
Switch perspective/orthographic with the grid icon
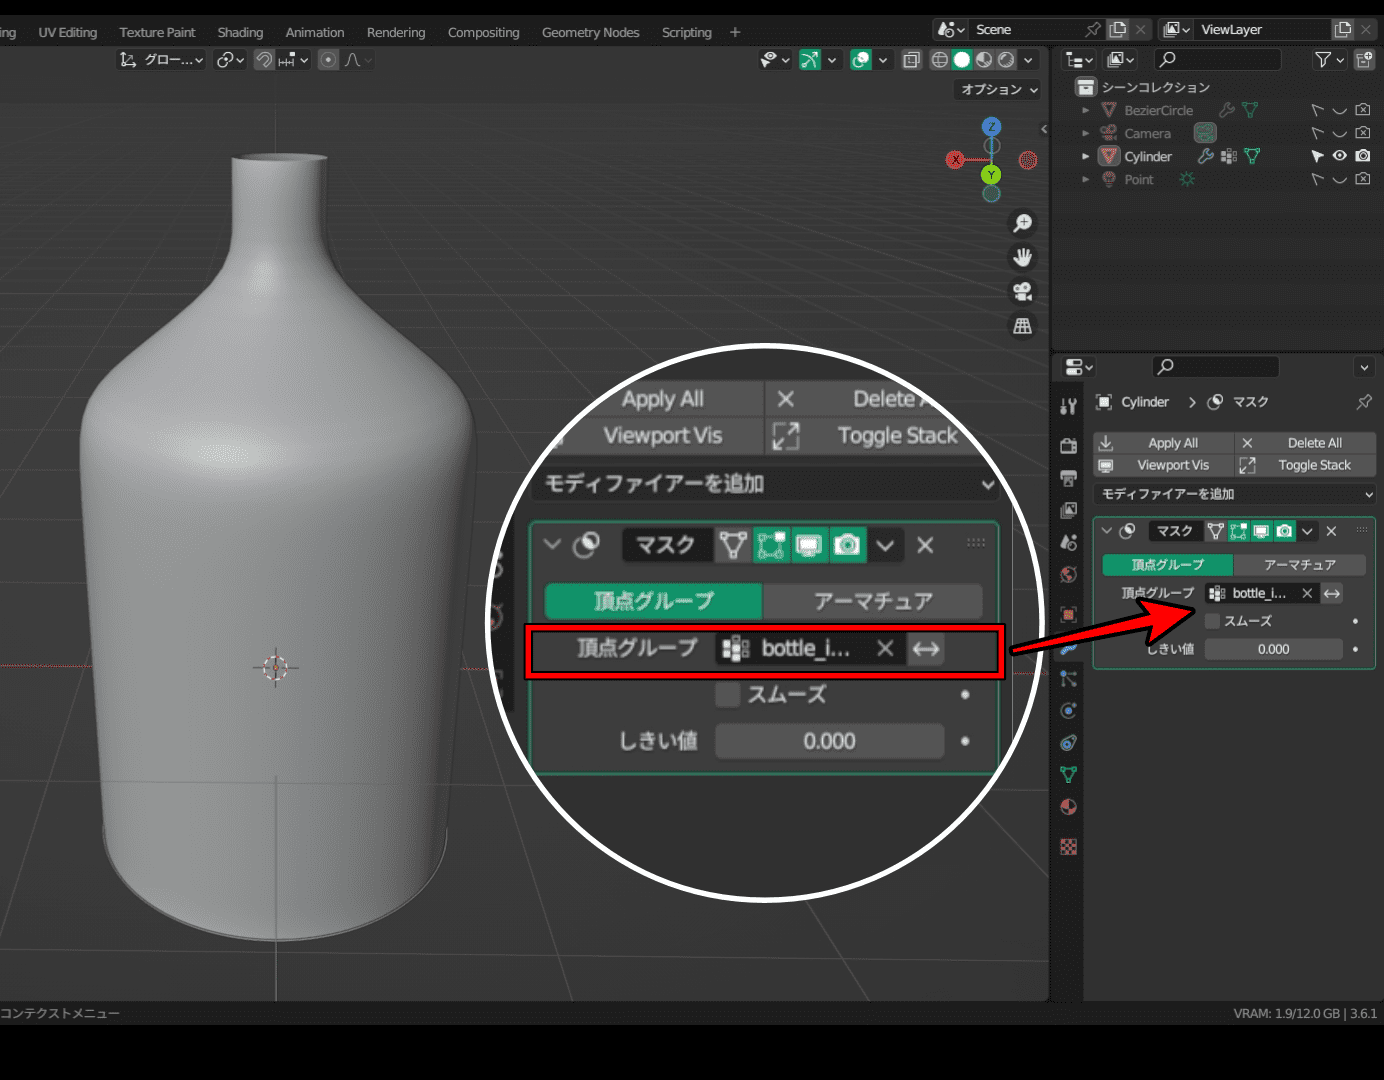point(1022,326)
